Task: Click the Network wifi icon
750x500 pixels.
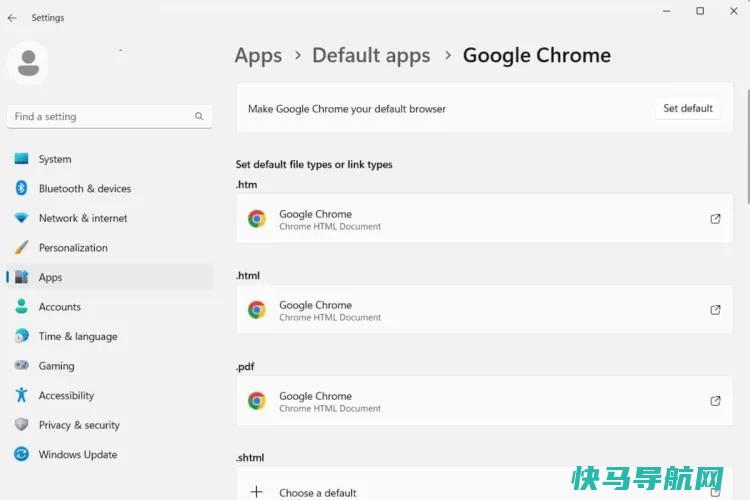Action: coord(22,218)
